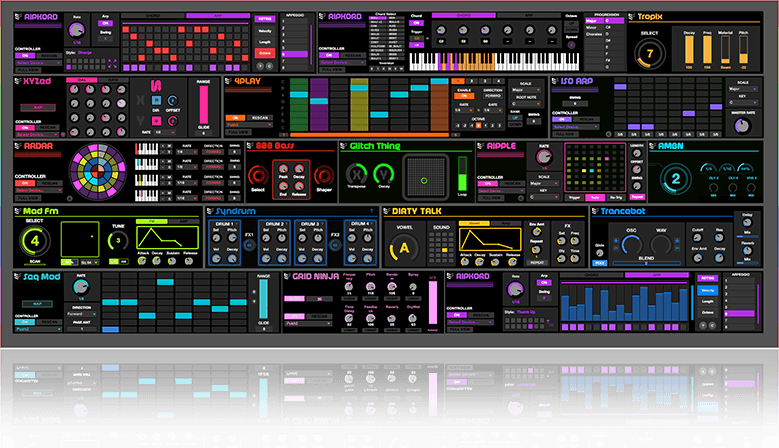This screenshot has width=779, height=448.
Task: Toggle the 4PLAY ENABLE ON switch
Action: [464, 96]
